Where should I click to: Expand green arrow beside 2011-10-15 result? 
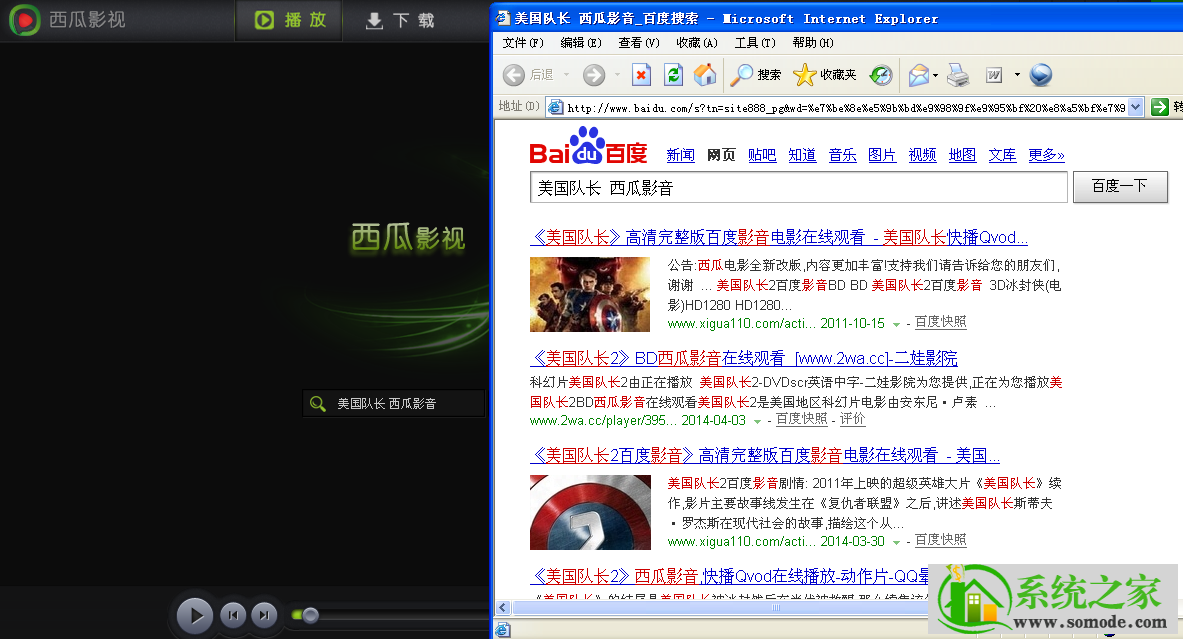(x=896, y=324)
